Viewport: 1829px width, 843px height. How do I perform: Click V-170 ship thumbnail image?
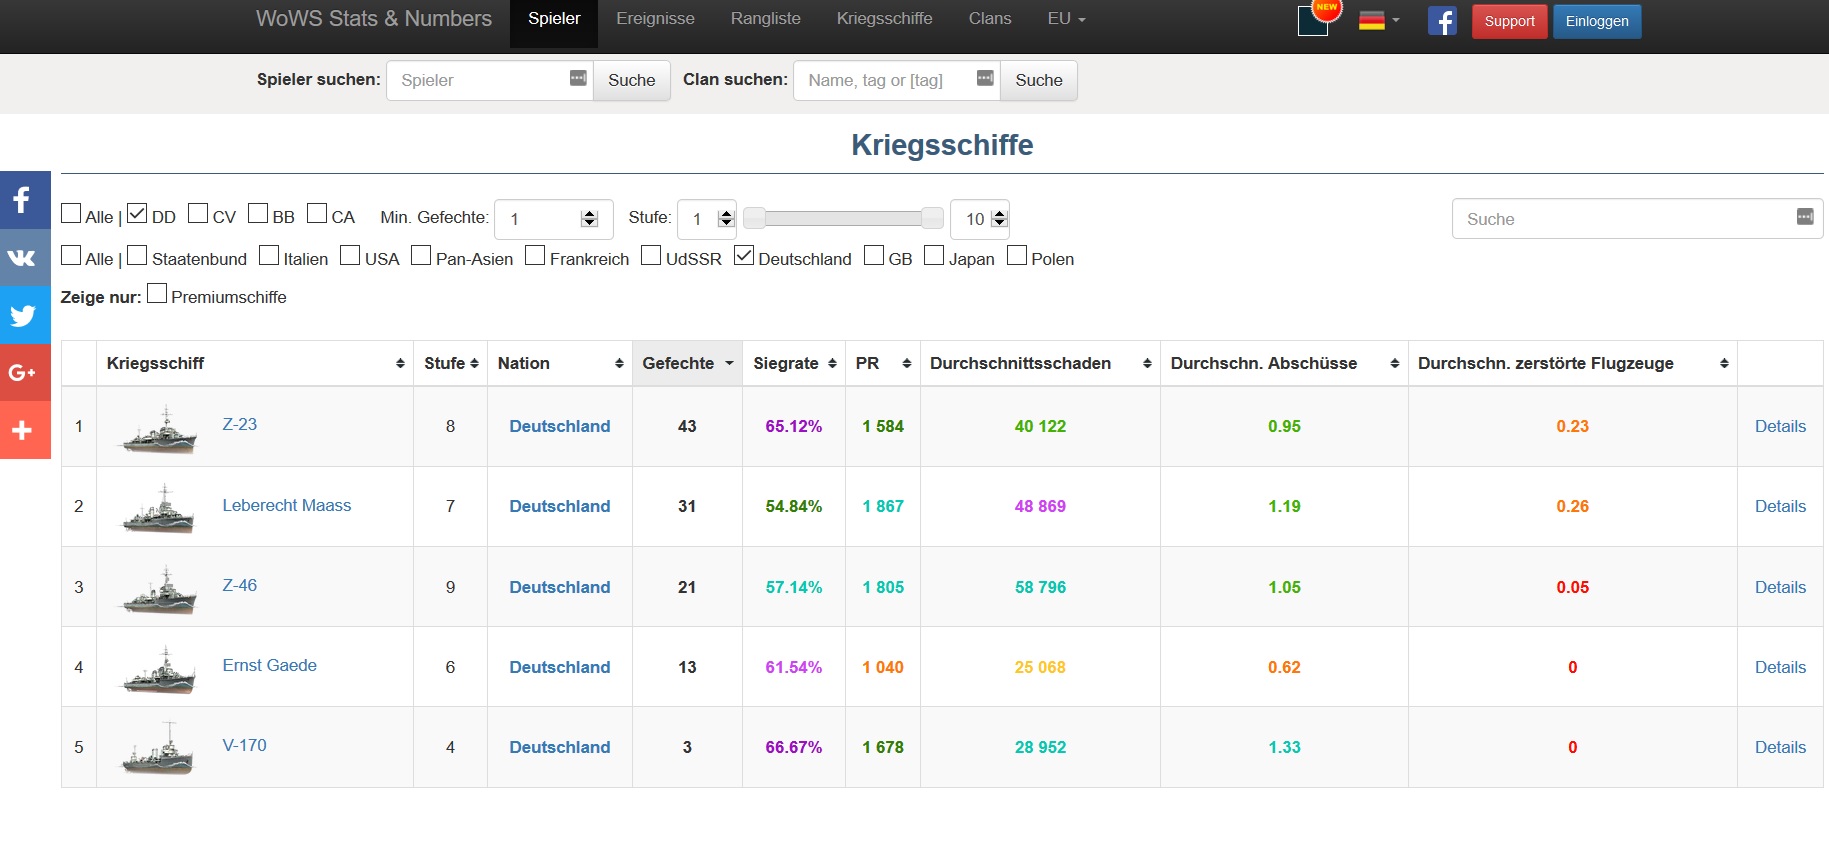tap(159, 749)
